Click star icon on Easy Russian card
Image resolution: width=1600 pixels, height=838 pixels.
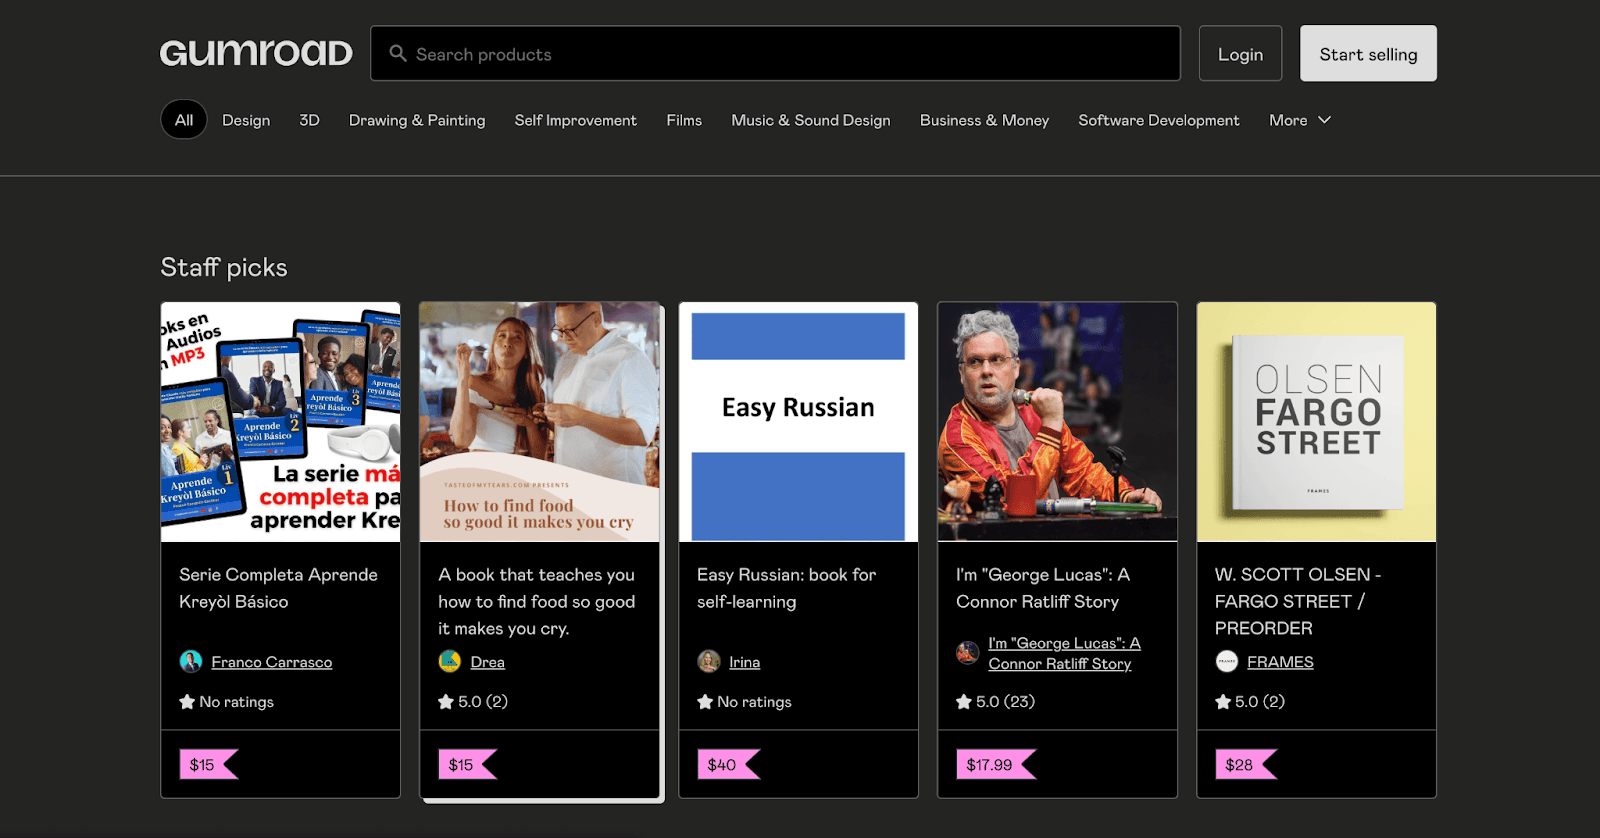click(x=705, y=702)
